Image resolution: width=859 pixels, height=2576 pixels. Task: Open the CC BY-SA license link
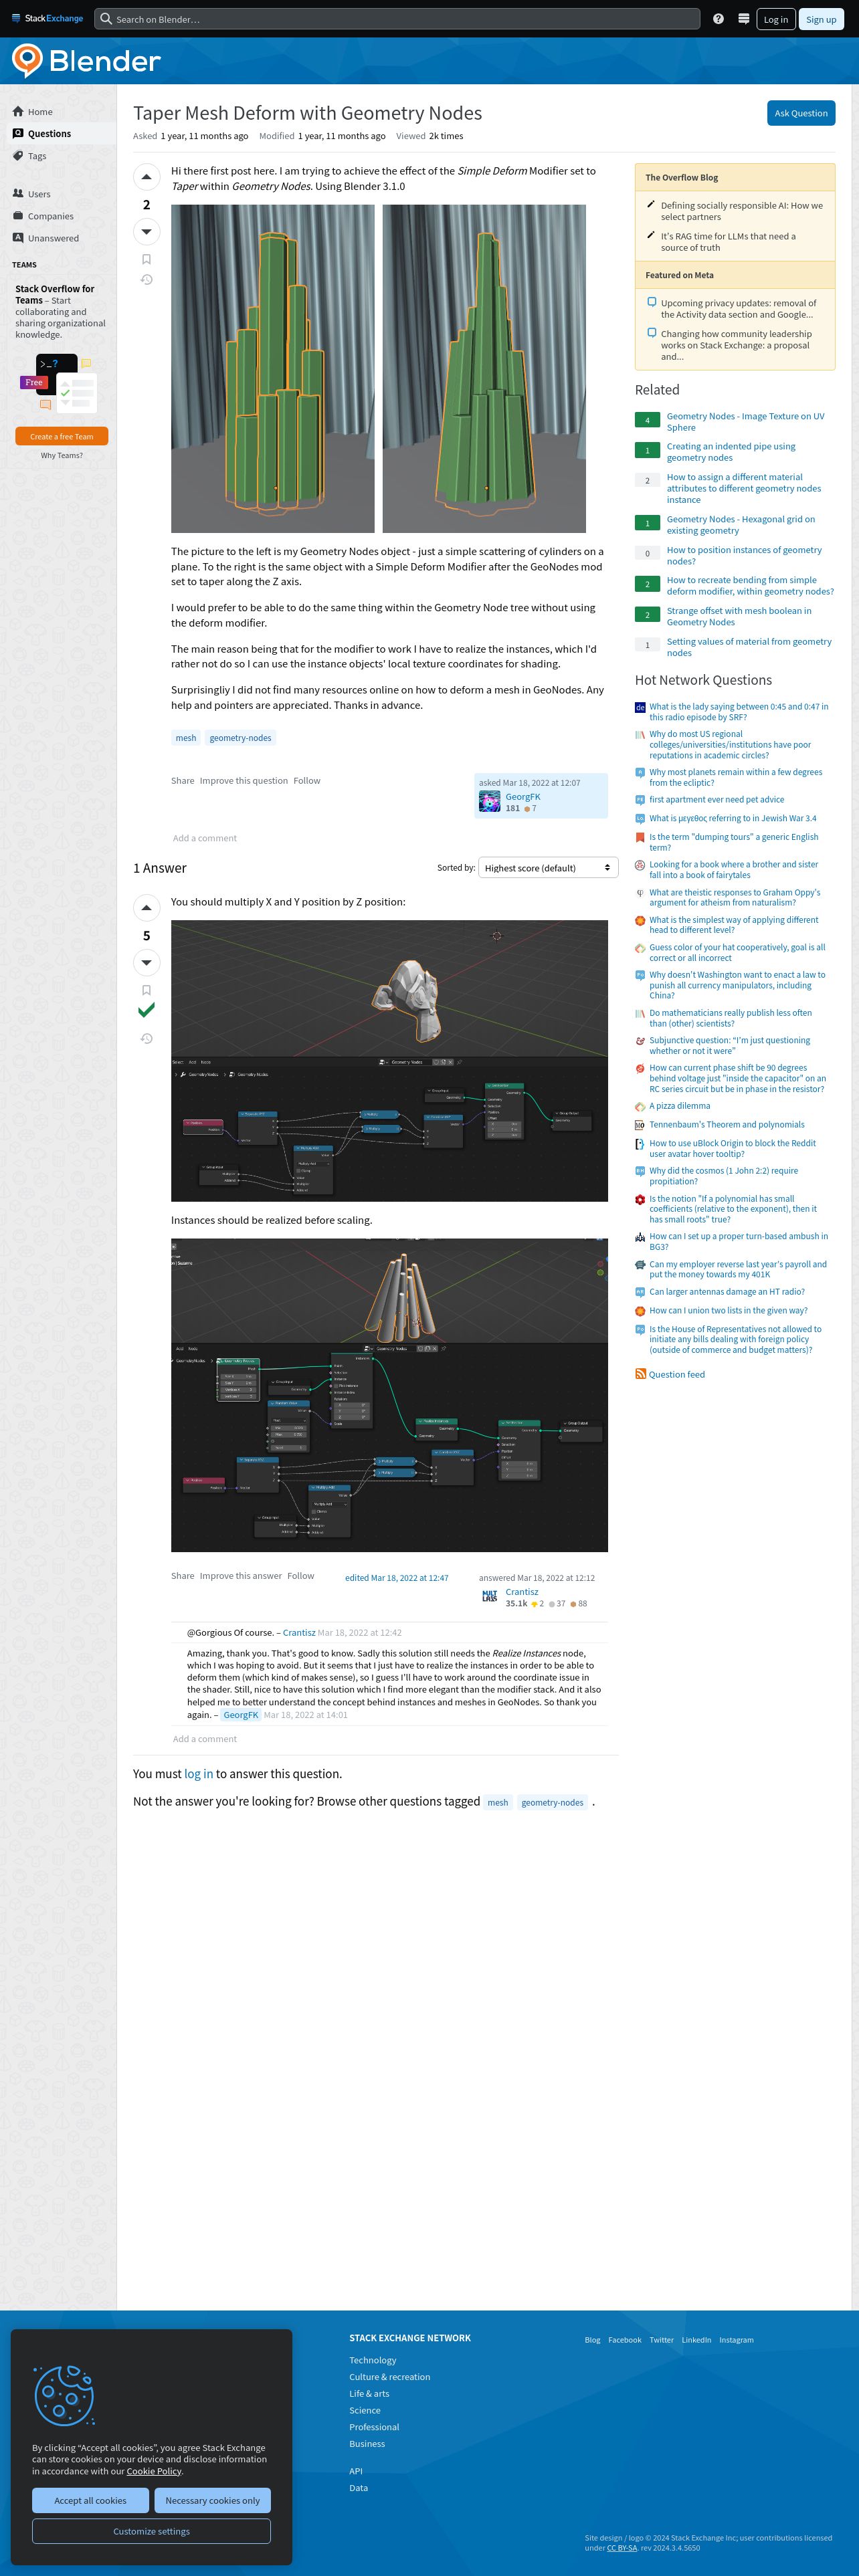click(x=622, y=2548)
